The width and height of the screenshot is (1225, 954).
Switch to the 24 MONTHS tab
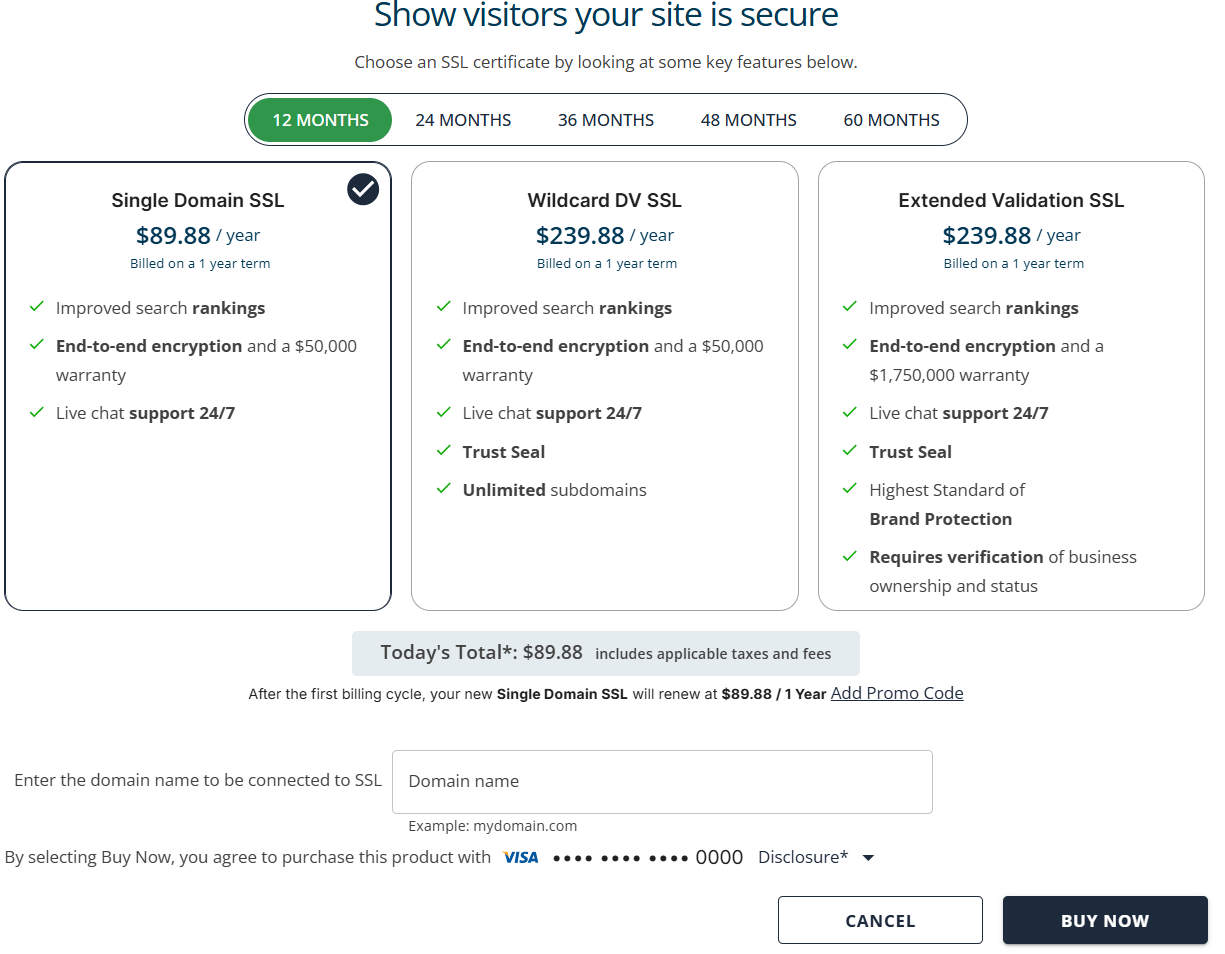tap(463, 119)
